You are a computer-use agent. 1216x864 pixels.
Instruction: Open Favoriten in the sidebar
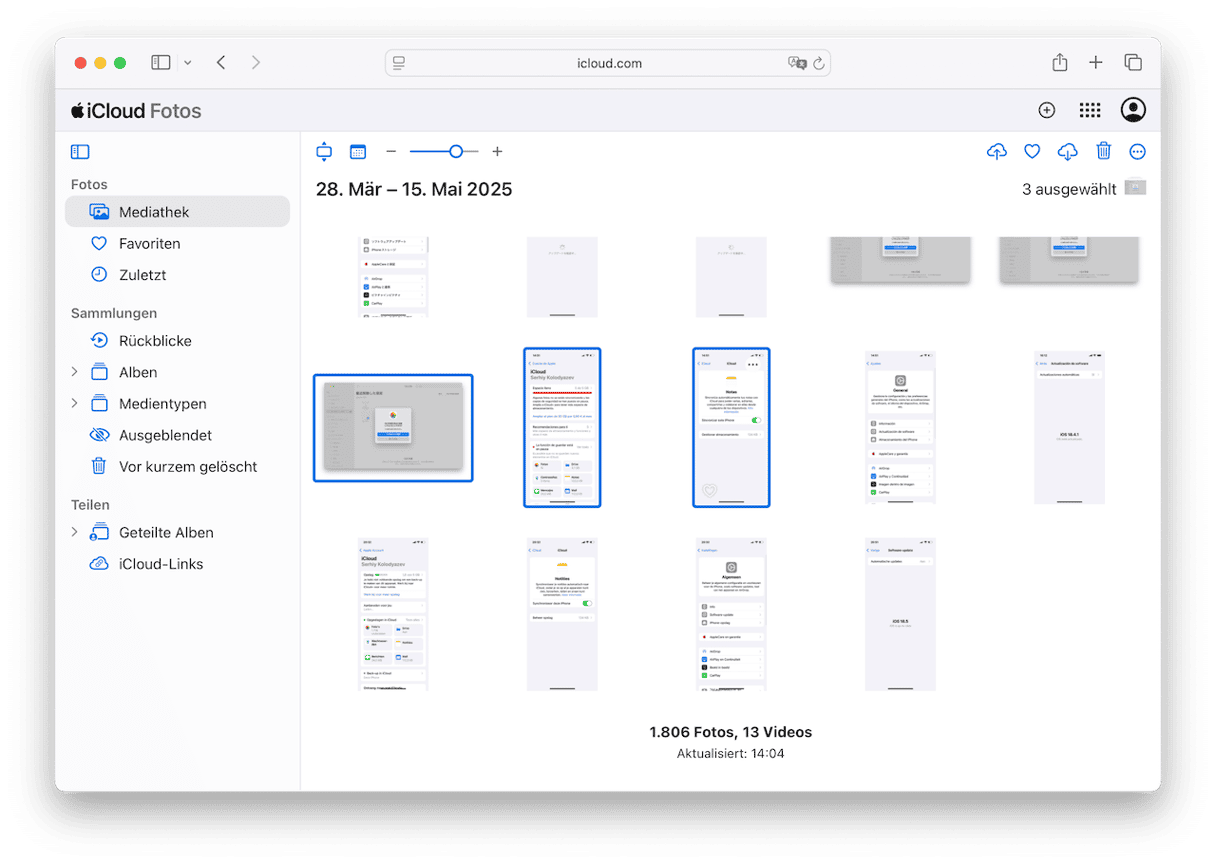point(149,243)
